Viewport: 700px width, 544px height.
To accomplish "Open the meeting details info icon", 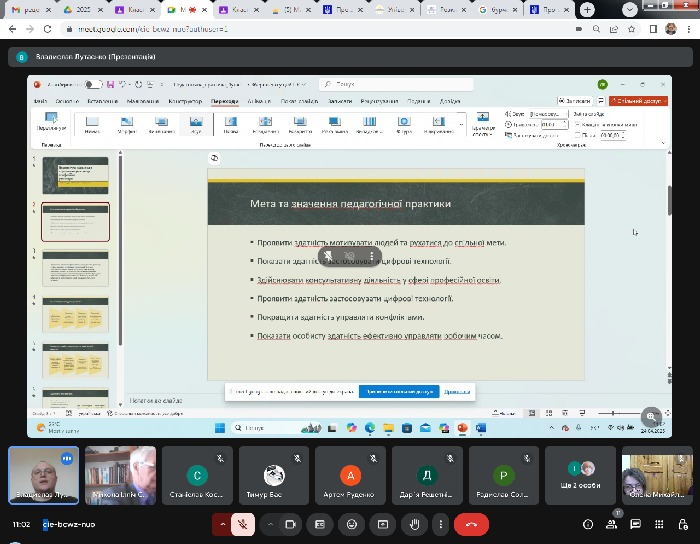I will (x=587, y=524).
